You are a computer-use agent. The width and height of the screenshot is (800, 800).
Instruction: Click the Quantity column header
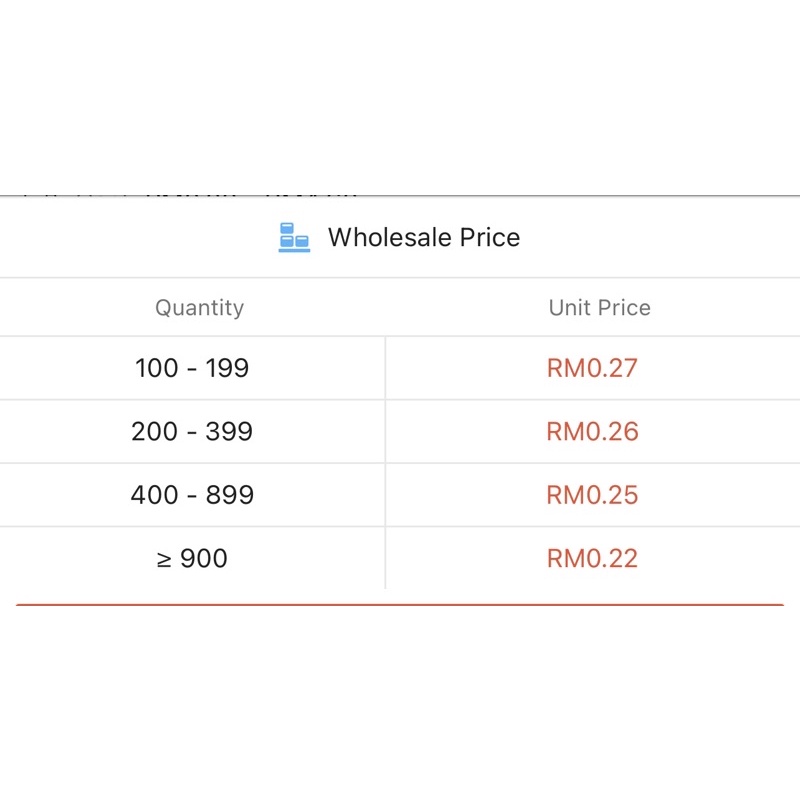pos(199,308)
